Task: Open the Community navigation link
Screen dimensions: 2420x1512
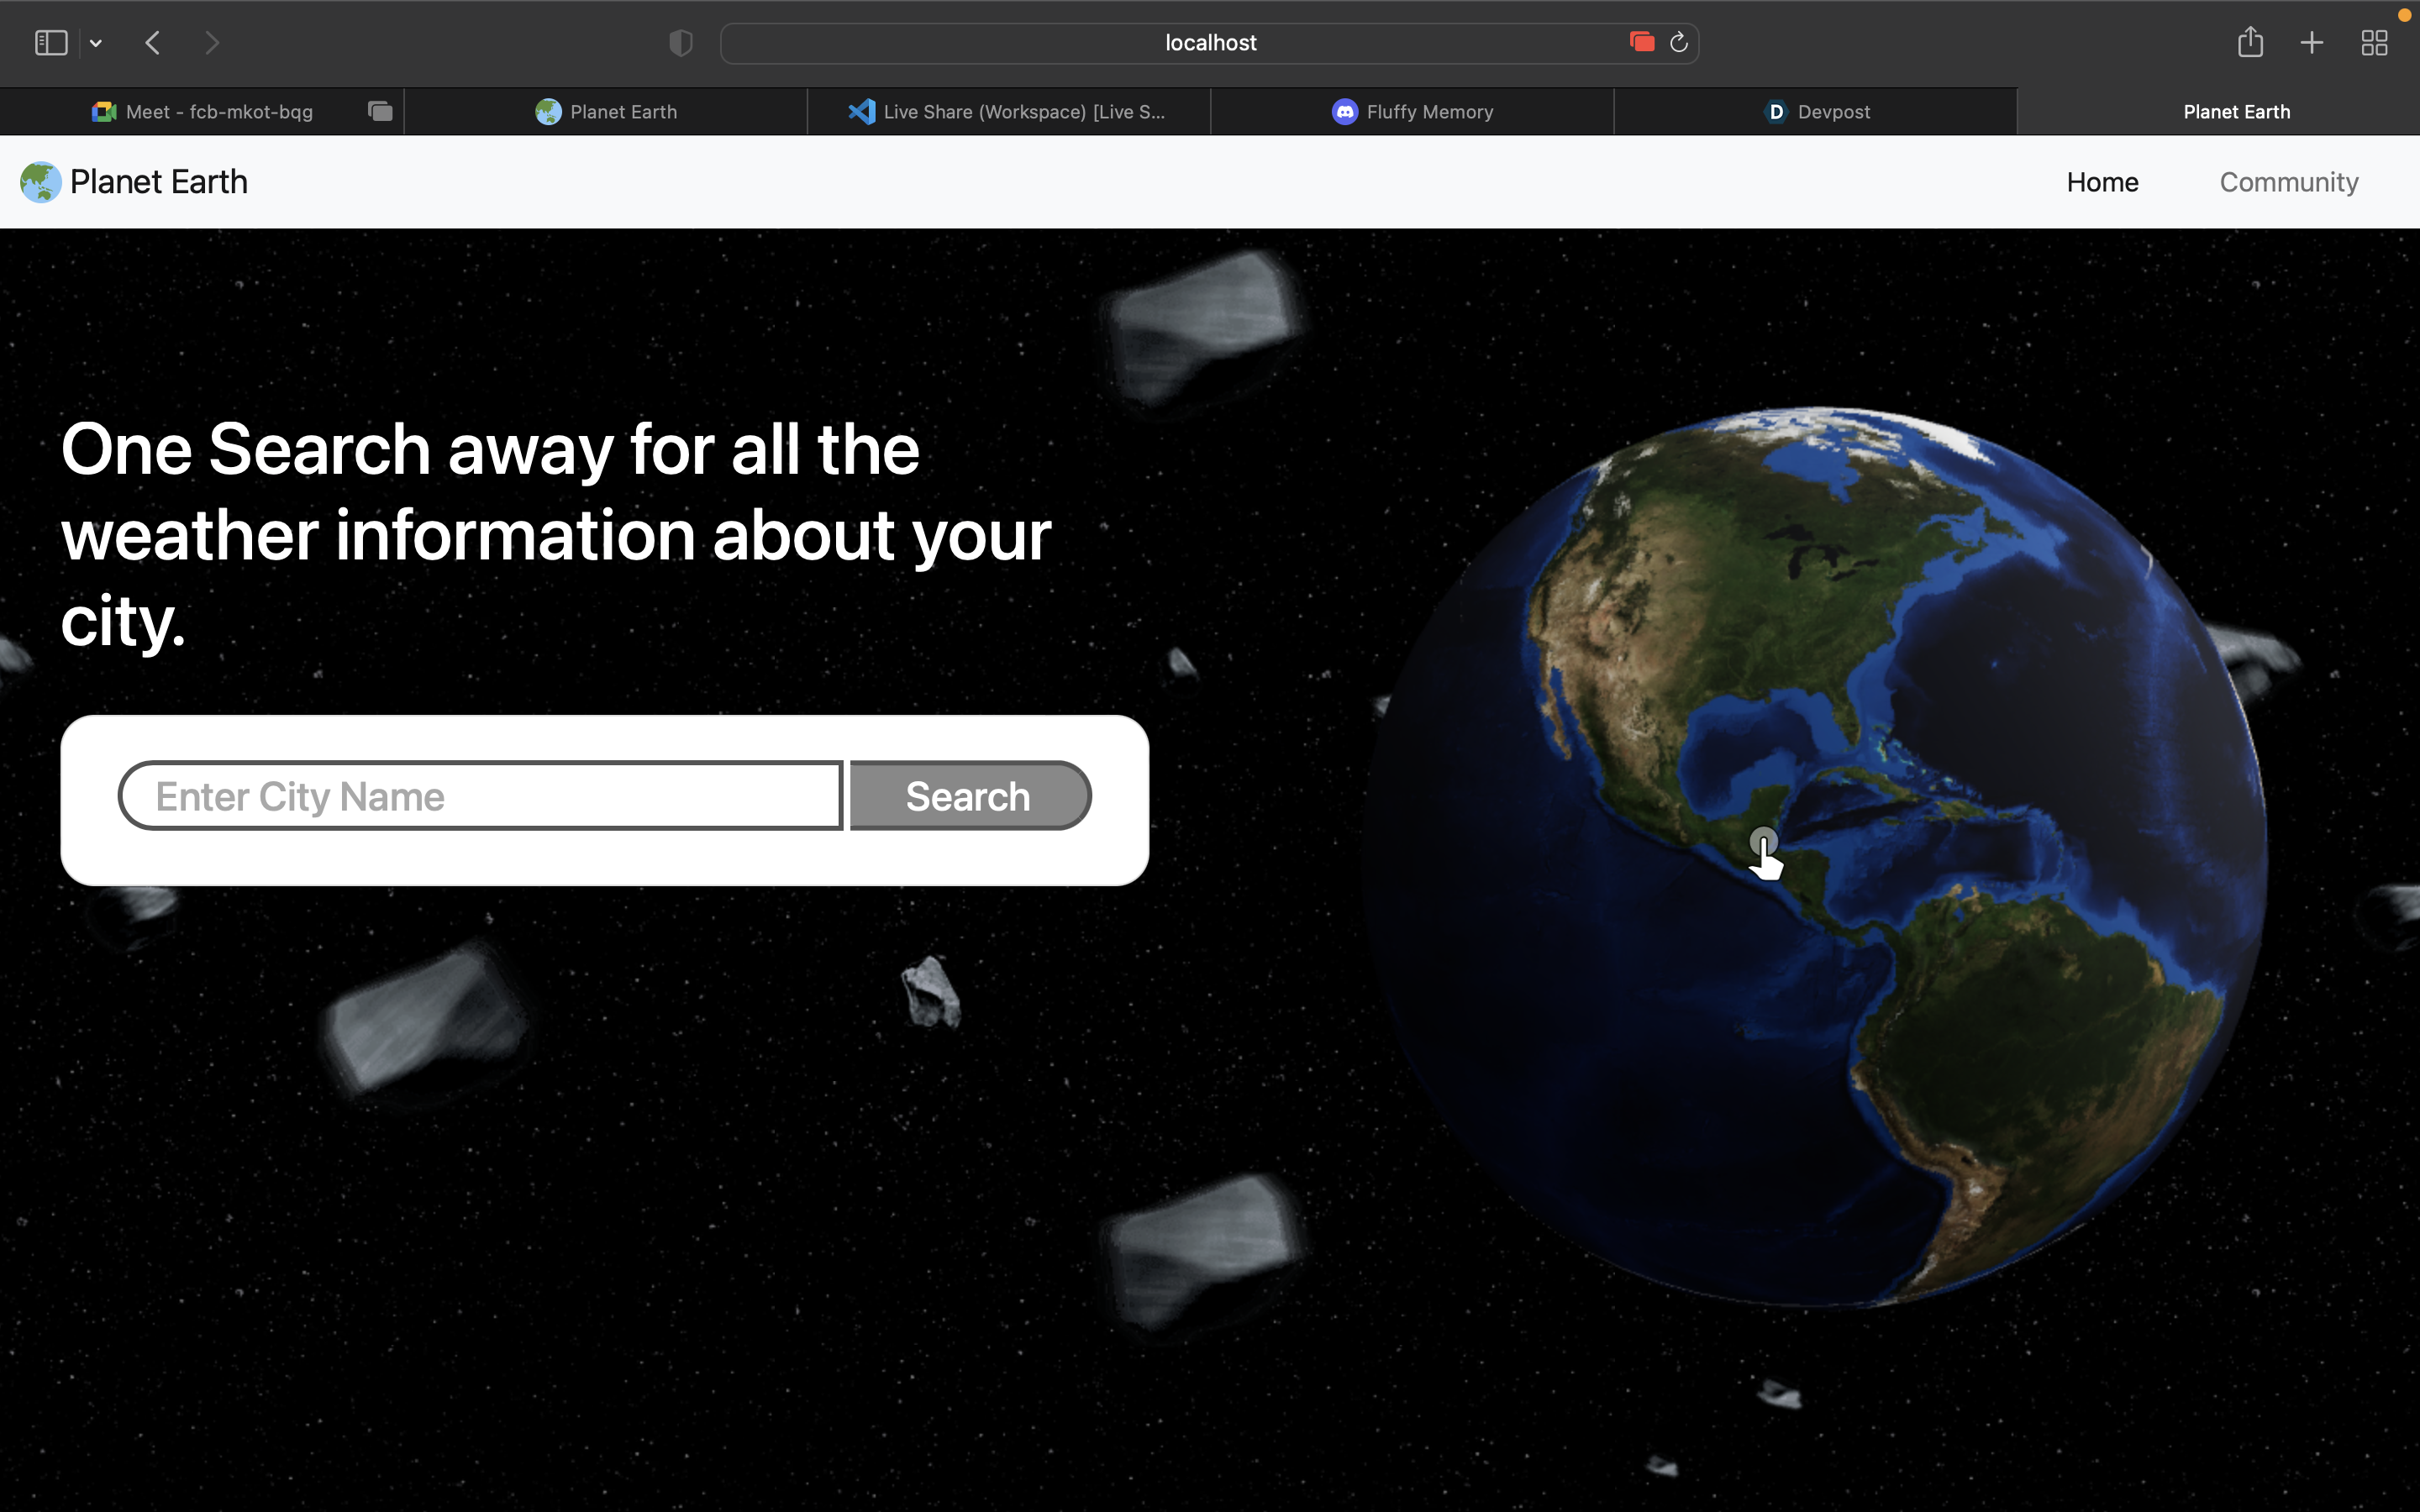Action: (x=2288, y=182)
